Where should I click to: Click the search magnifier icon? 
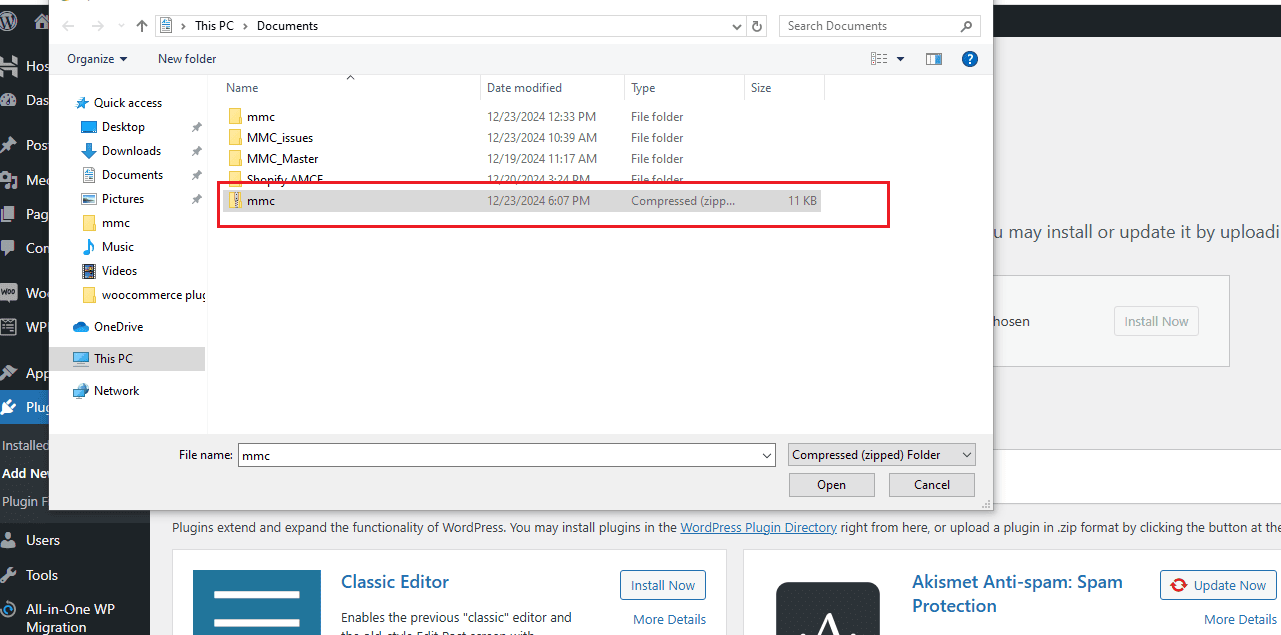point(967,26)
